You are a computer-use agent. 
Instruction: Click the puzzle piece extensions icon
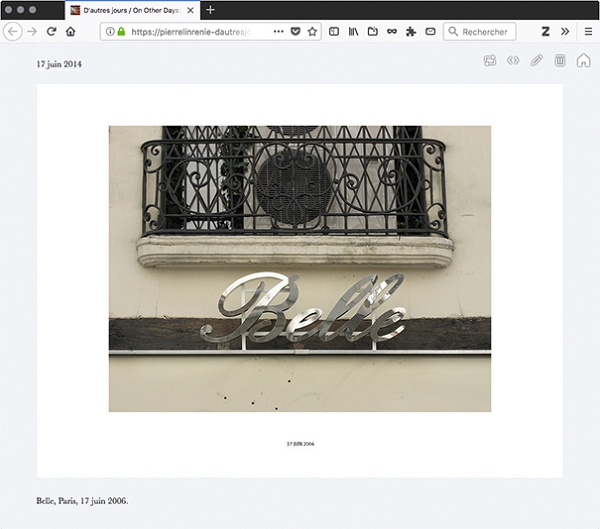410,32
